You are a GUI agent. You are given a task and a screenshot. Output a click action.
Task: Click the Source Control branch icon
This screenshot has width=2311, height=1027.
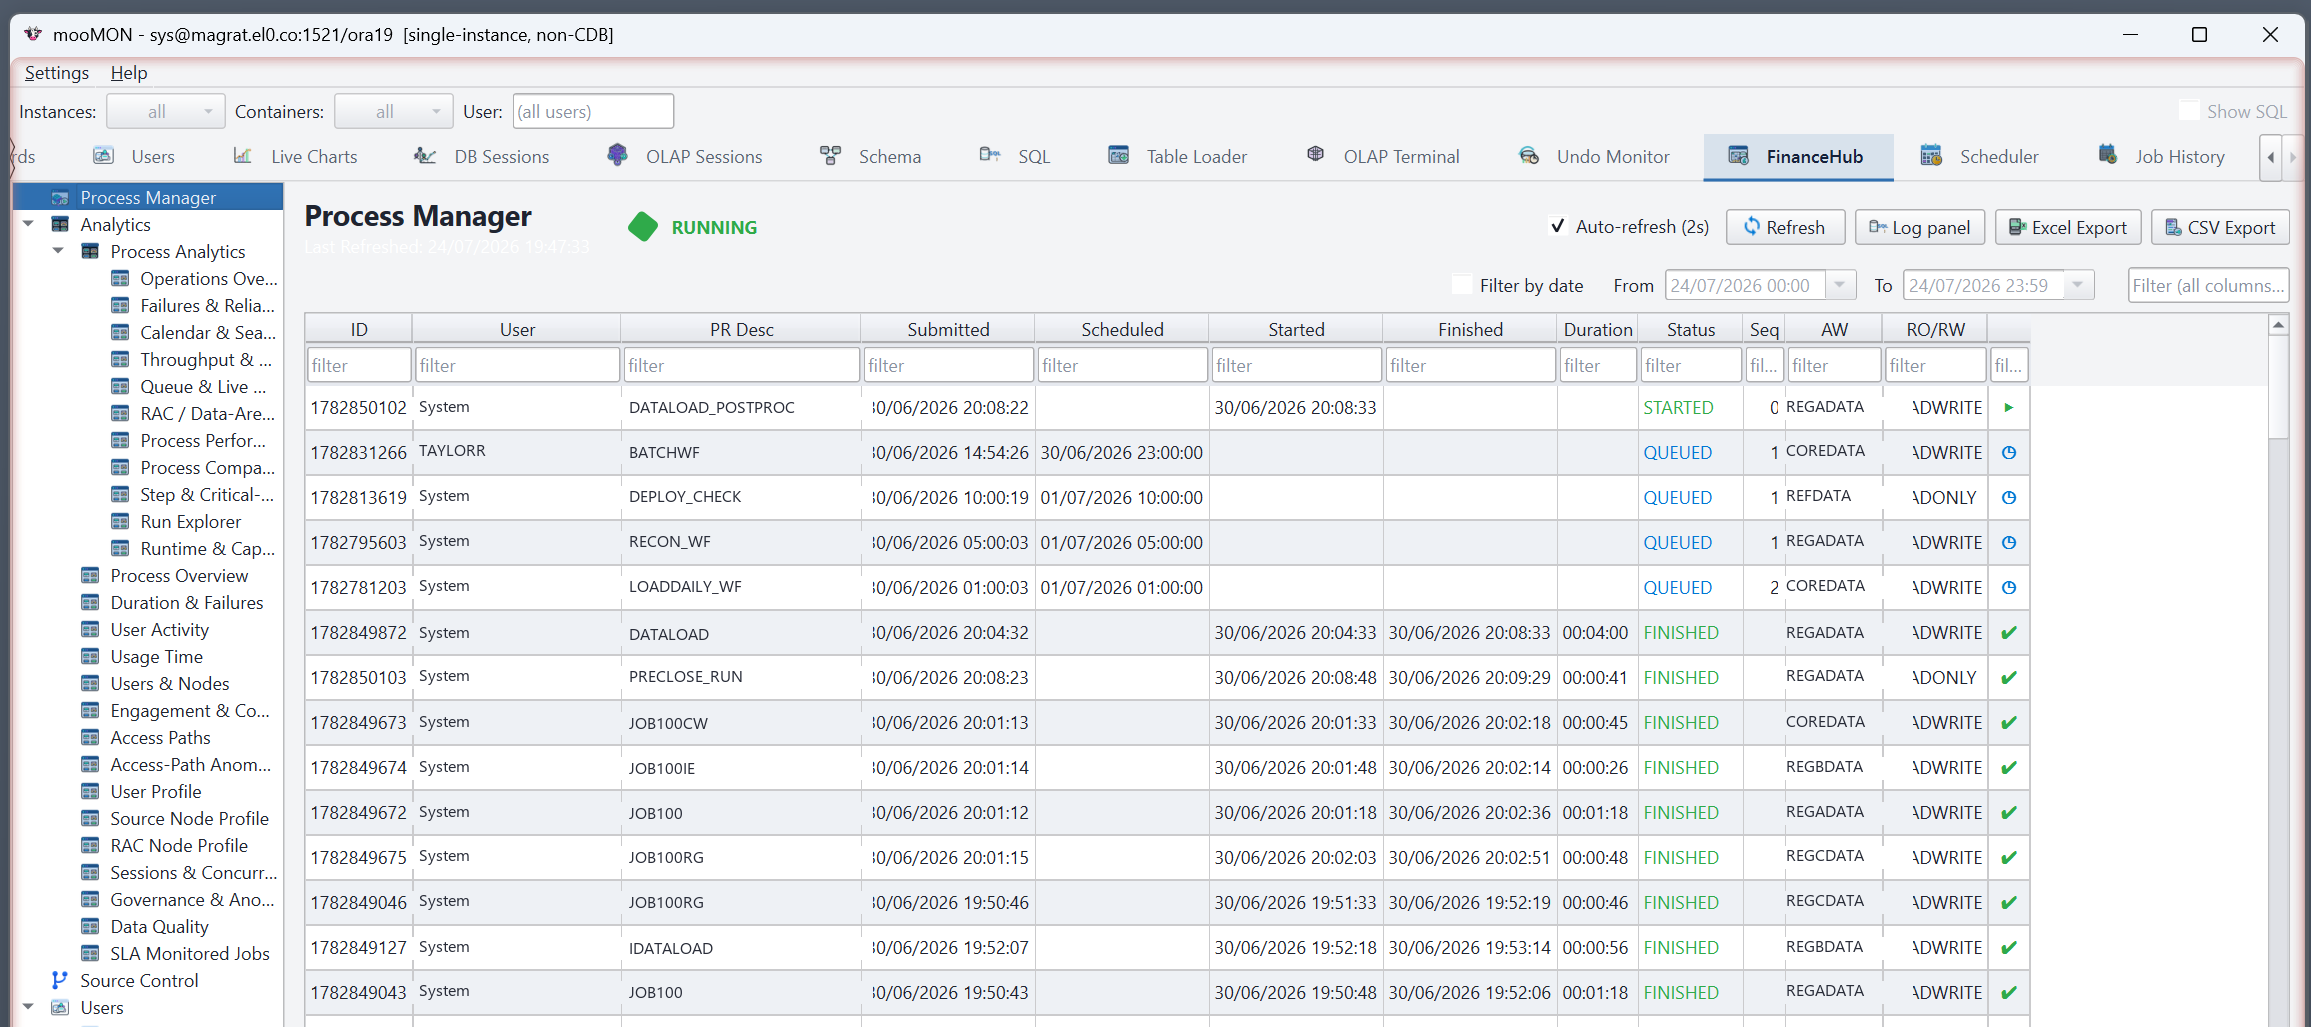pyautogui.click(x=59, y=980)
